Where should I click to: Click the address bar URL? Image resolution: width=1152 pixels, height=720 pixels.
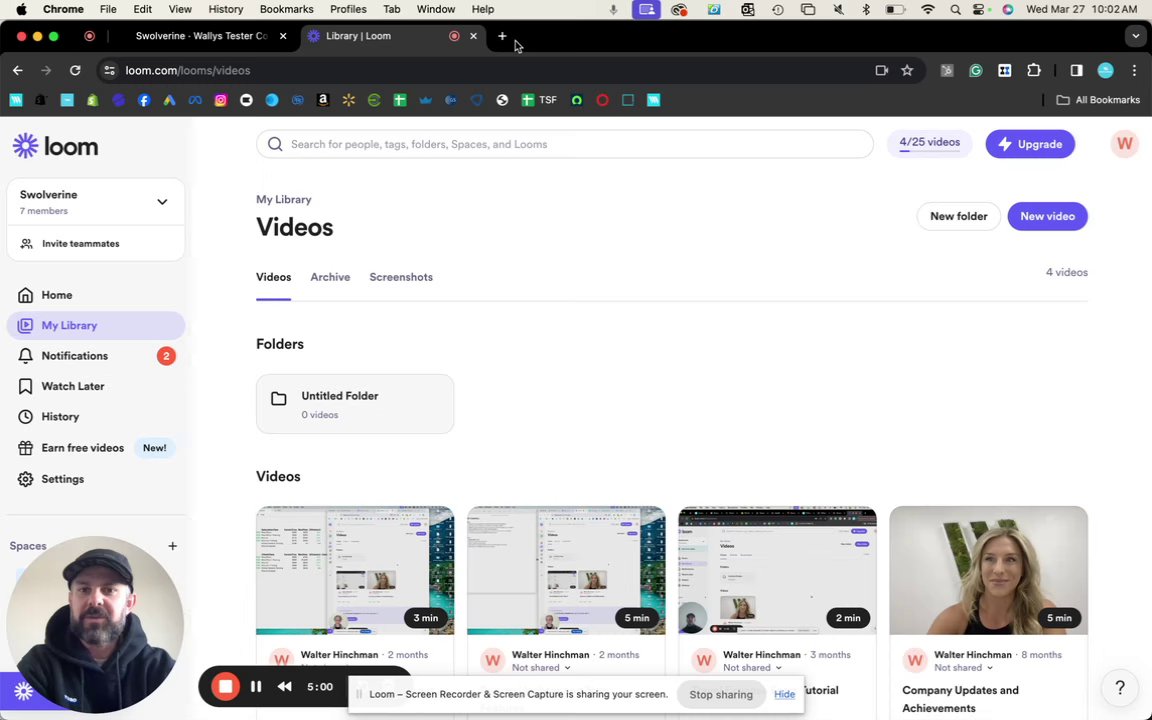187,71
